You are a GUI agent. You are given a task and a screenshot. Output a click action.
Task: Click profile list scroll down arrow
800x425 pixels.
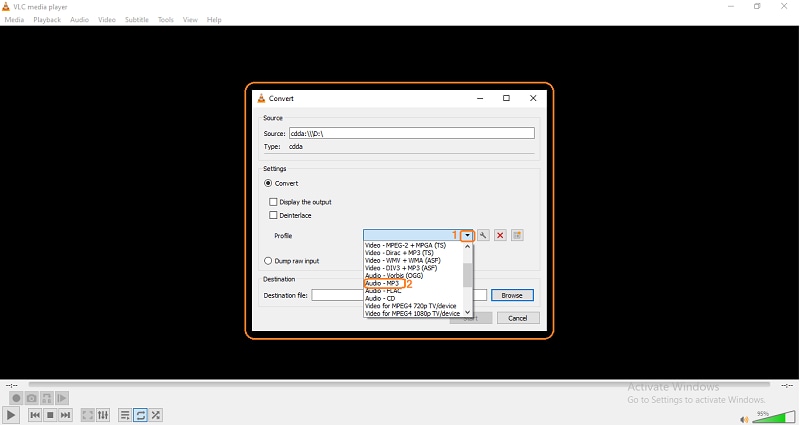(467, 313)
